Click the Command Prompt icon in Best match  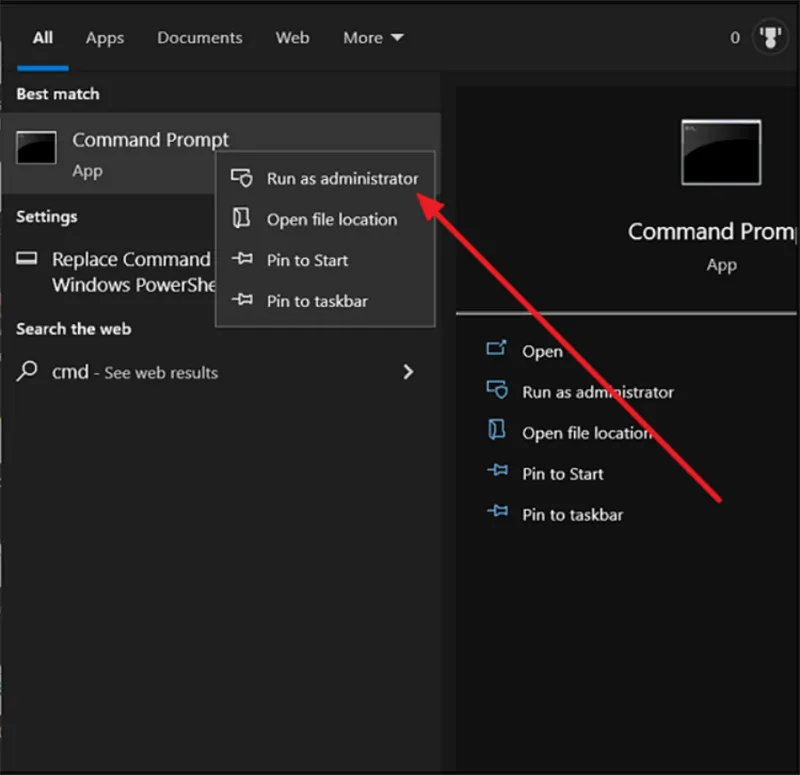pyautogui.click(x=36, y=147)
